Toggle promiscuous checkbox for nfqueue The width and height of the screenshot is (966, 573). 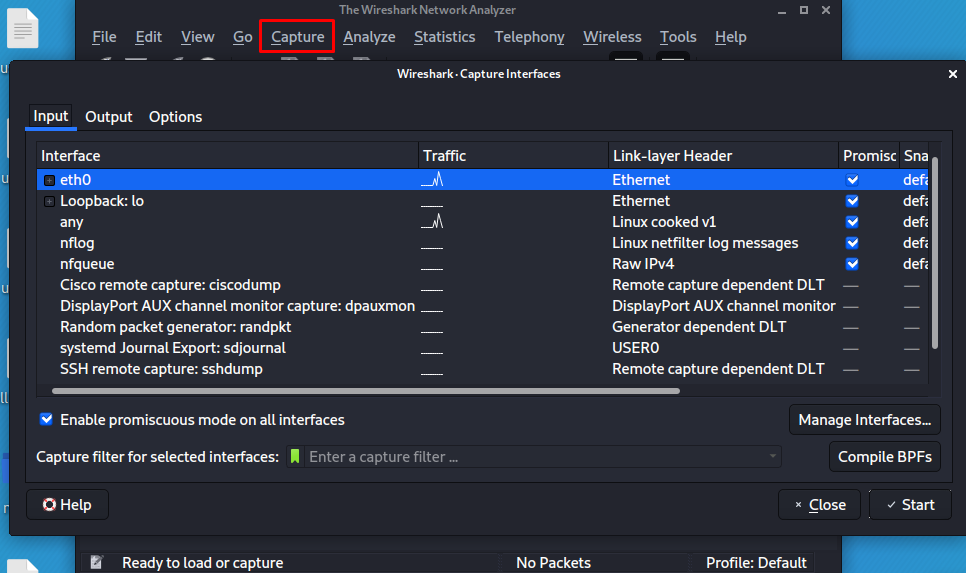852,264
